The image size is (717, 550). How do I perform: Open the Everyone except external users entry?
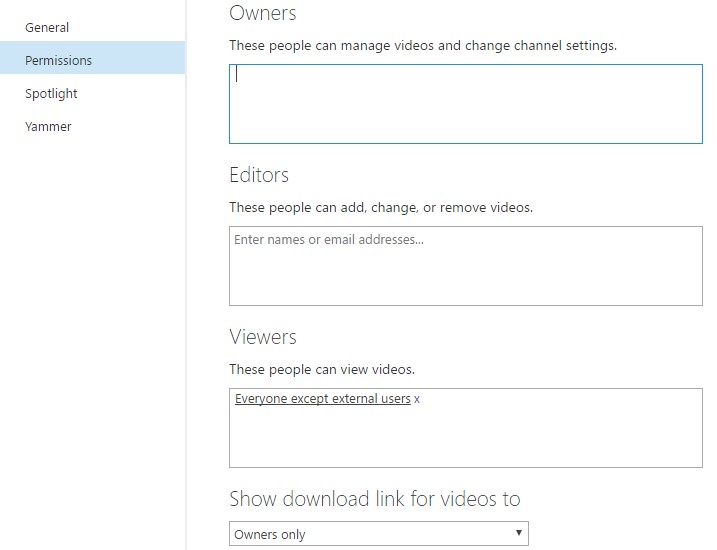coord(322,399)
